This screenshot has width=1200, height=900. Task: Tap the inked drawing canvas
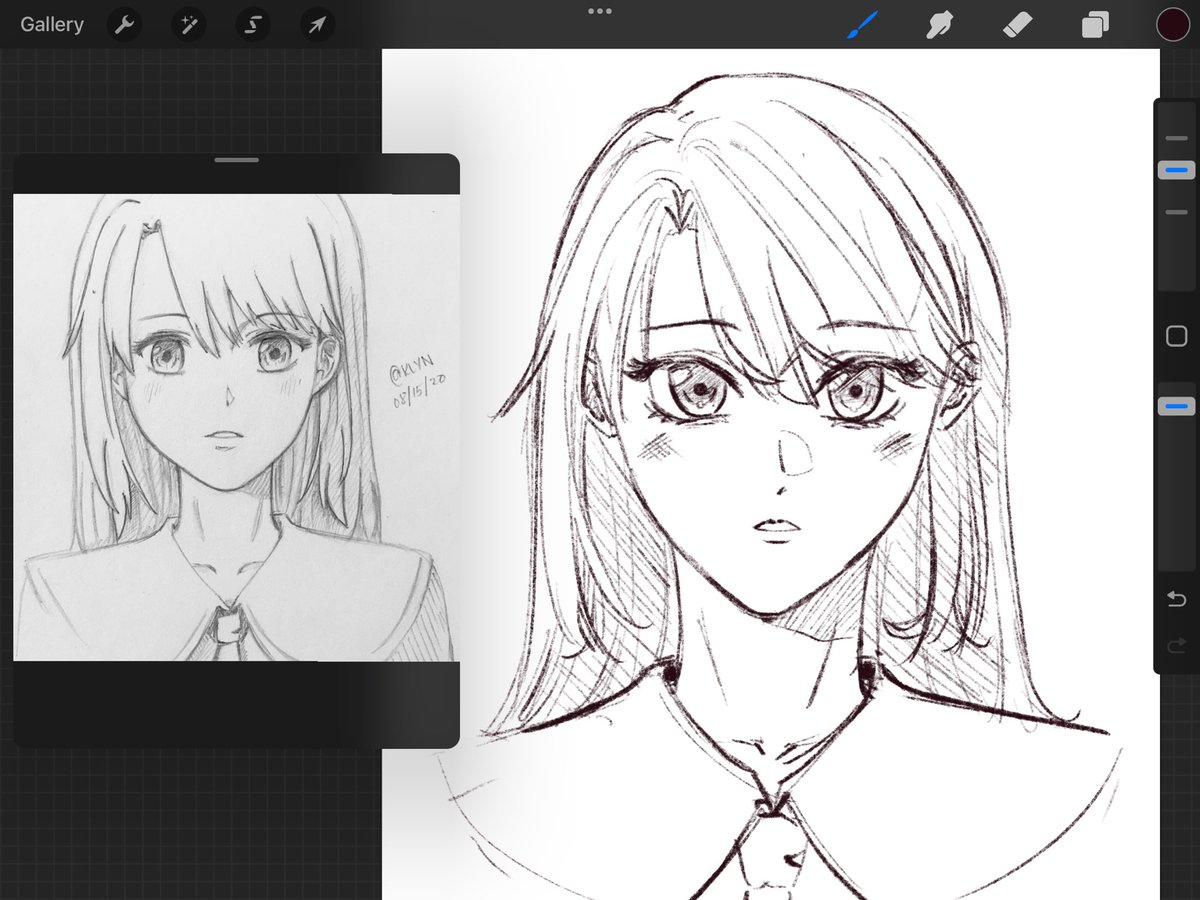click(770, 474)
